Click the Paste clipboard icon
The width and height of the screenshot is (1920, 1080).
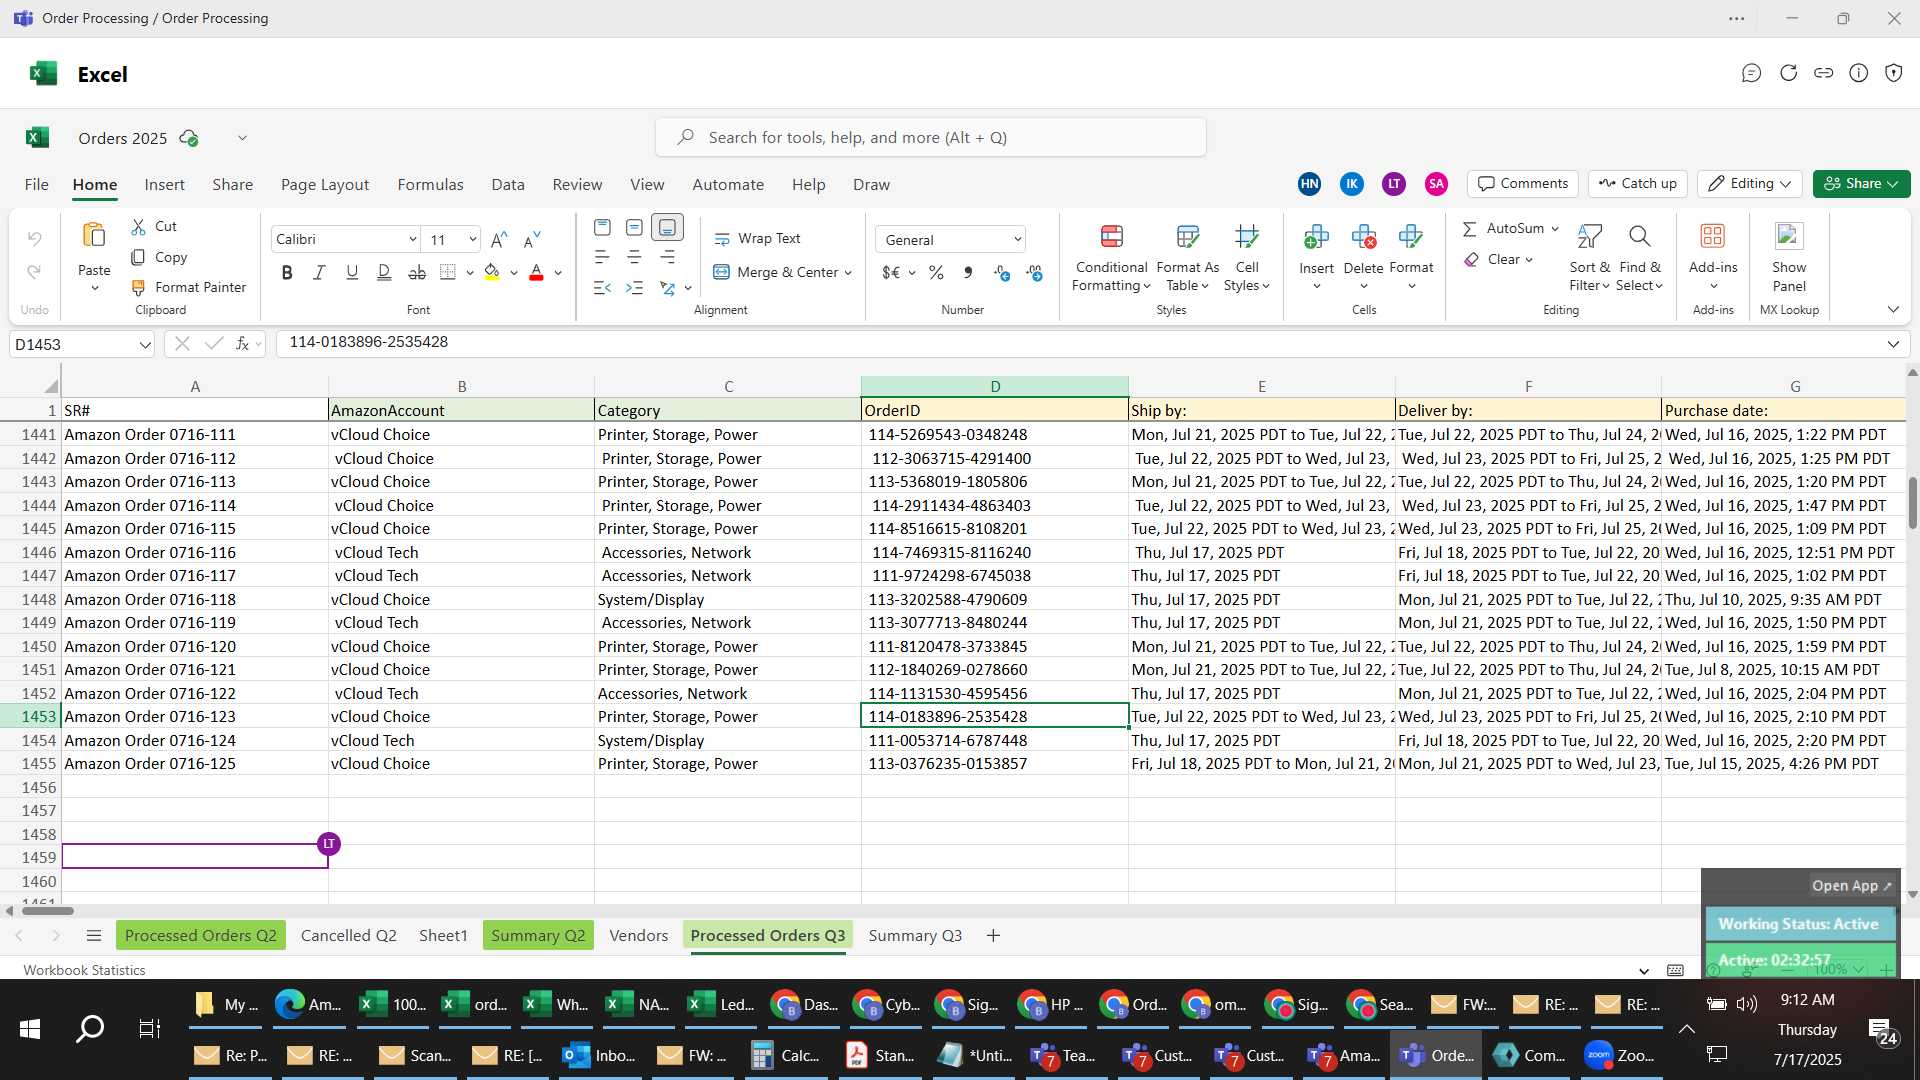pos(94,236)
